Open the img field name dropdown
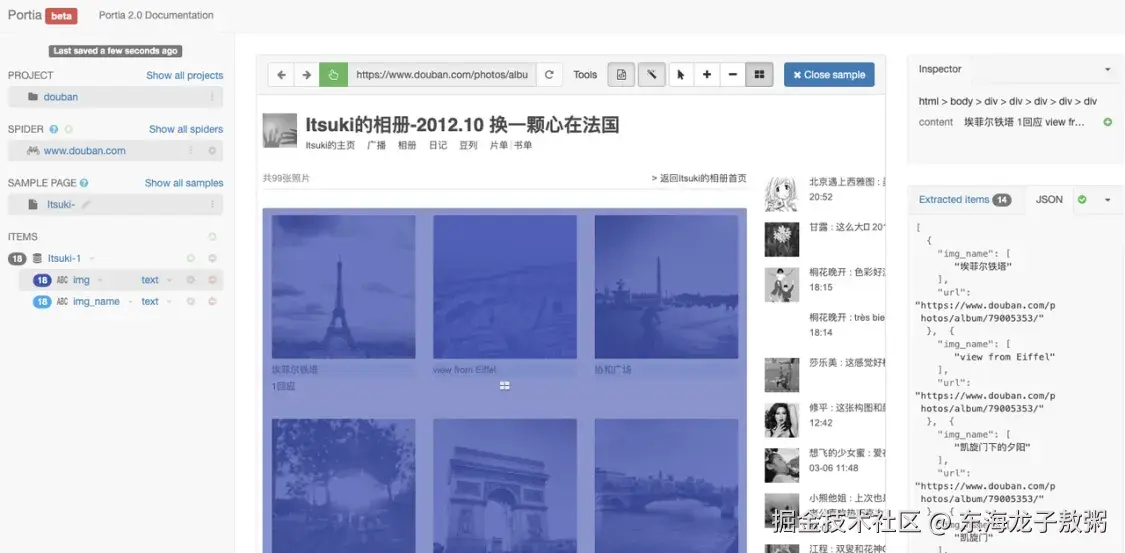 (100, 280)
